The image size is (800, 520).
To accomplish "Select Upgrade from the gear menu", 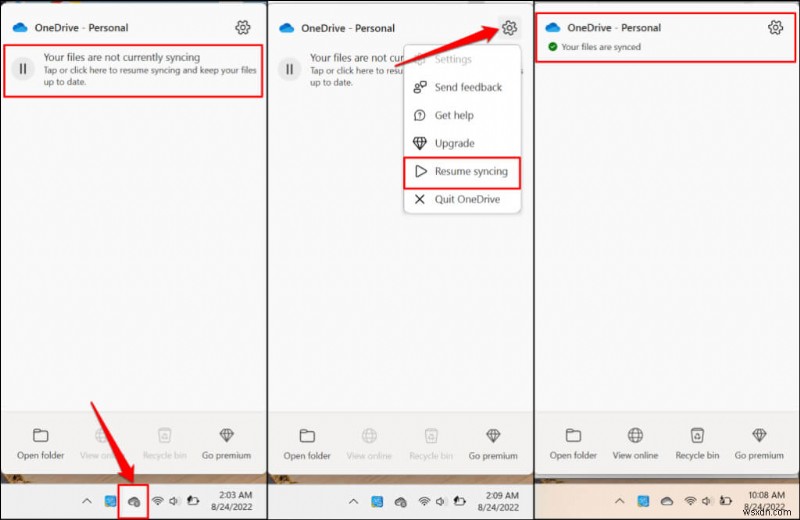I will 463,143.
